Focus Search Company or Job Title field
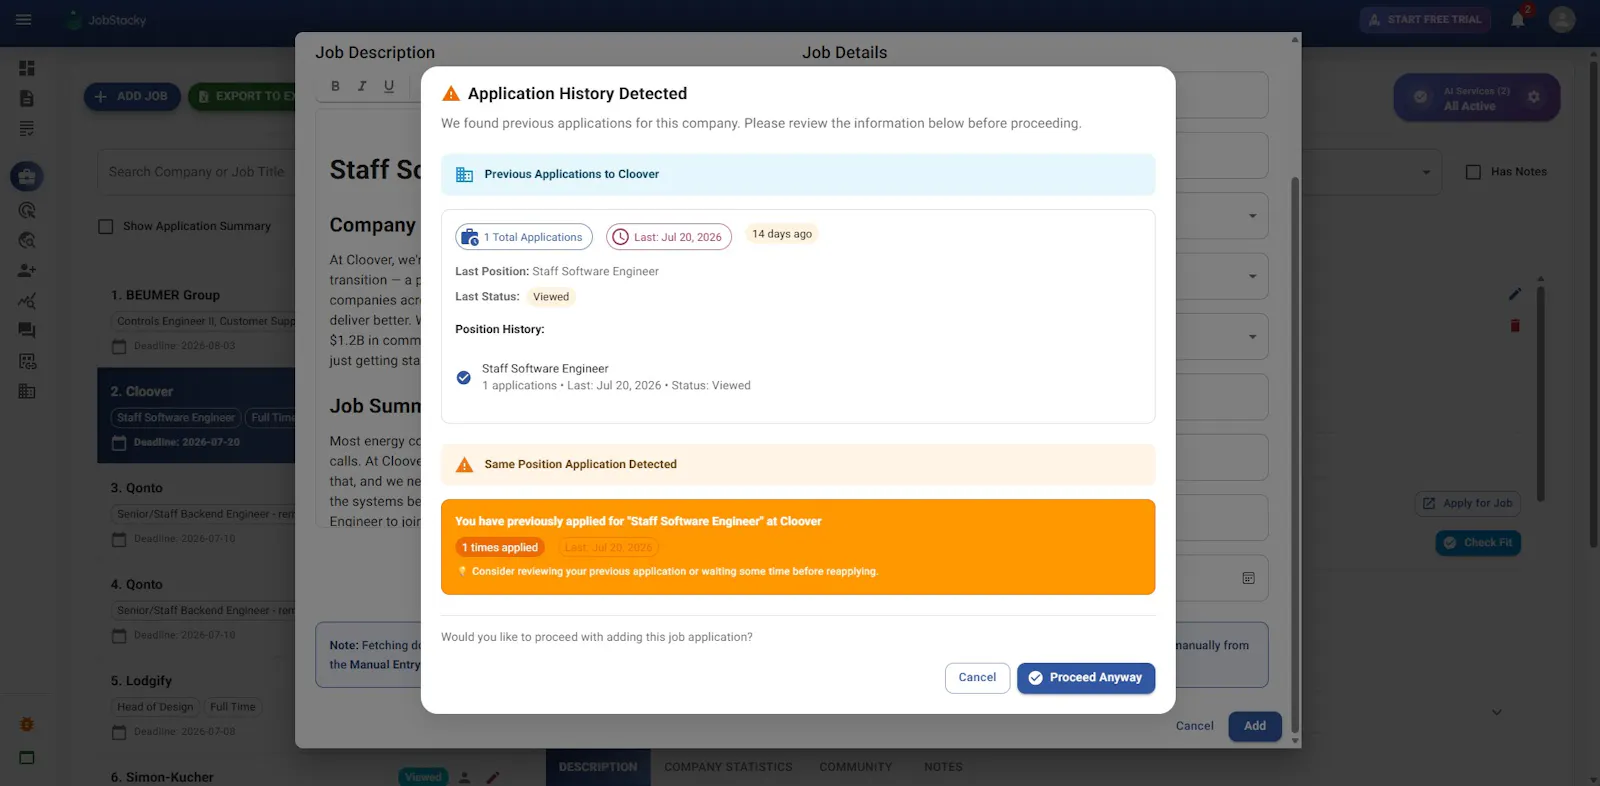The height and width of the screenshot is (786, 1600). coord(197,172)
